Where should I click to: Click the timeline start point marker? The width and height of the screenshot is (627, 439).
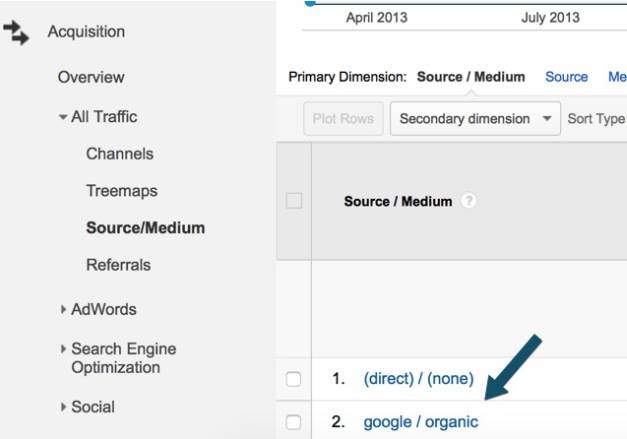click(x=310, y=2)
